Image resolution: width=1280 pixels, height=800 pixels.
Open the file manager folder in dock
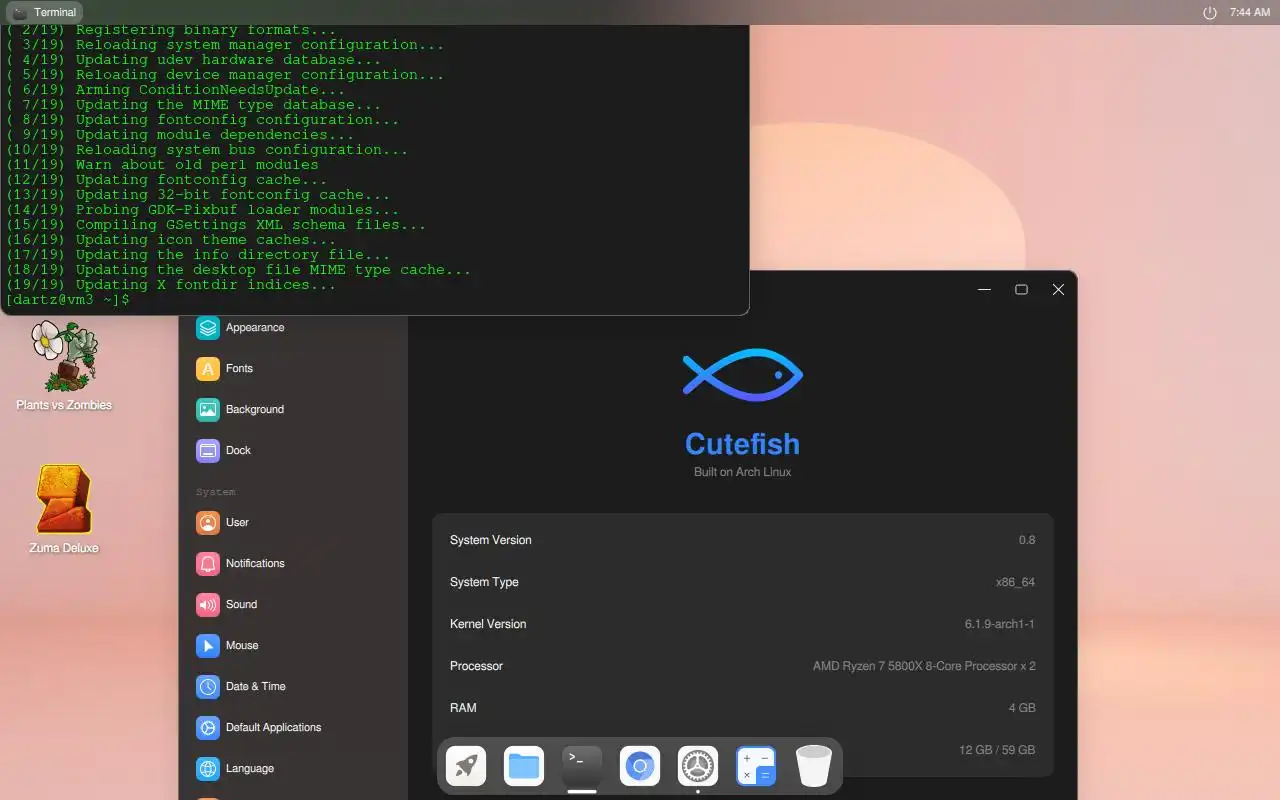[x=524, y=766]
